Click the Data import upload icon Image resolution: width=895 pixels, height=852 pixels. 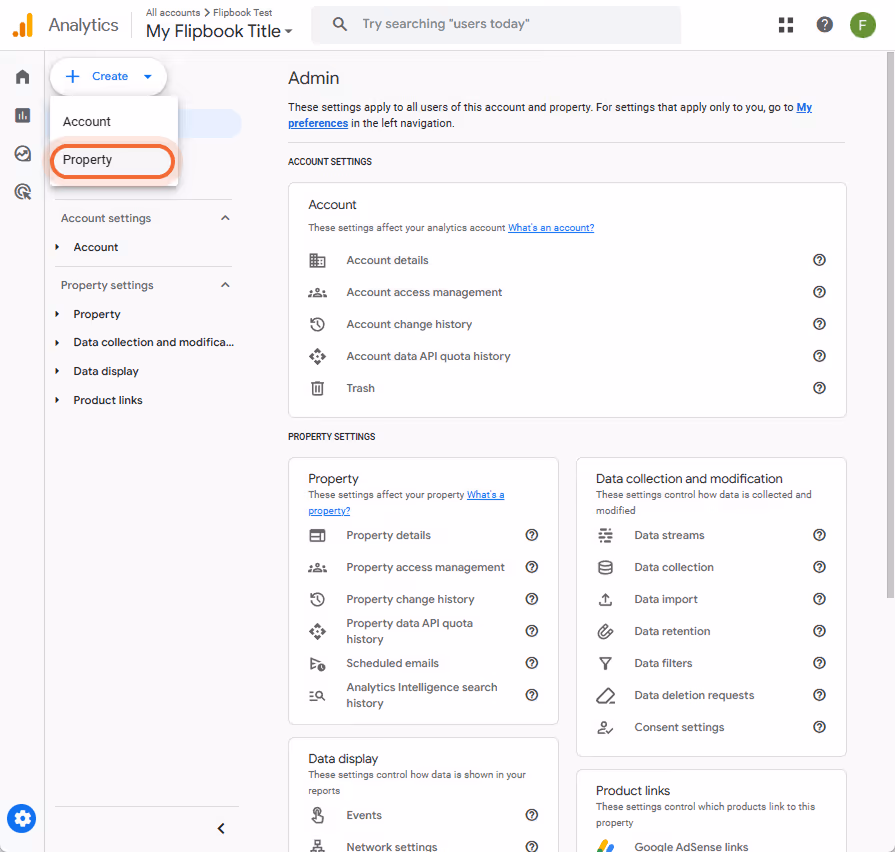click(x=605, y=599)
